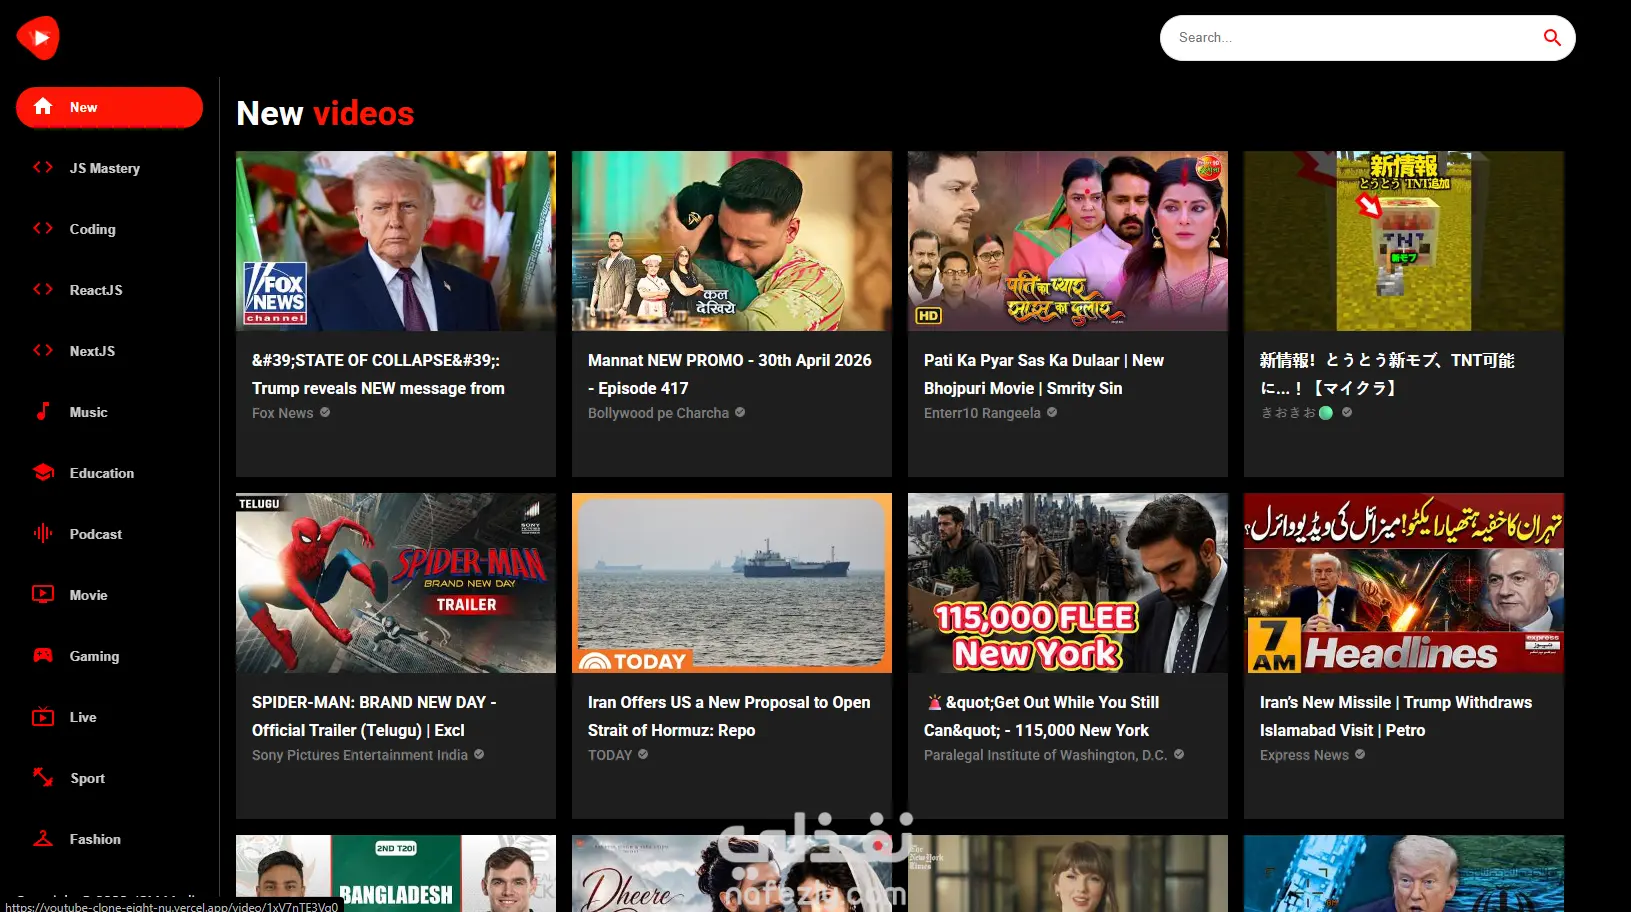1631x912 pixels.
Task: Choose the NextJS category
Action: pyautogui.click(x=109, y=351)
